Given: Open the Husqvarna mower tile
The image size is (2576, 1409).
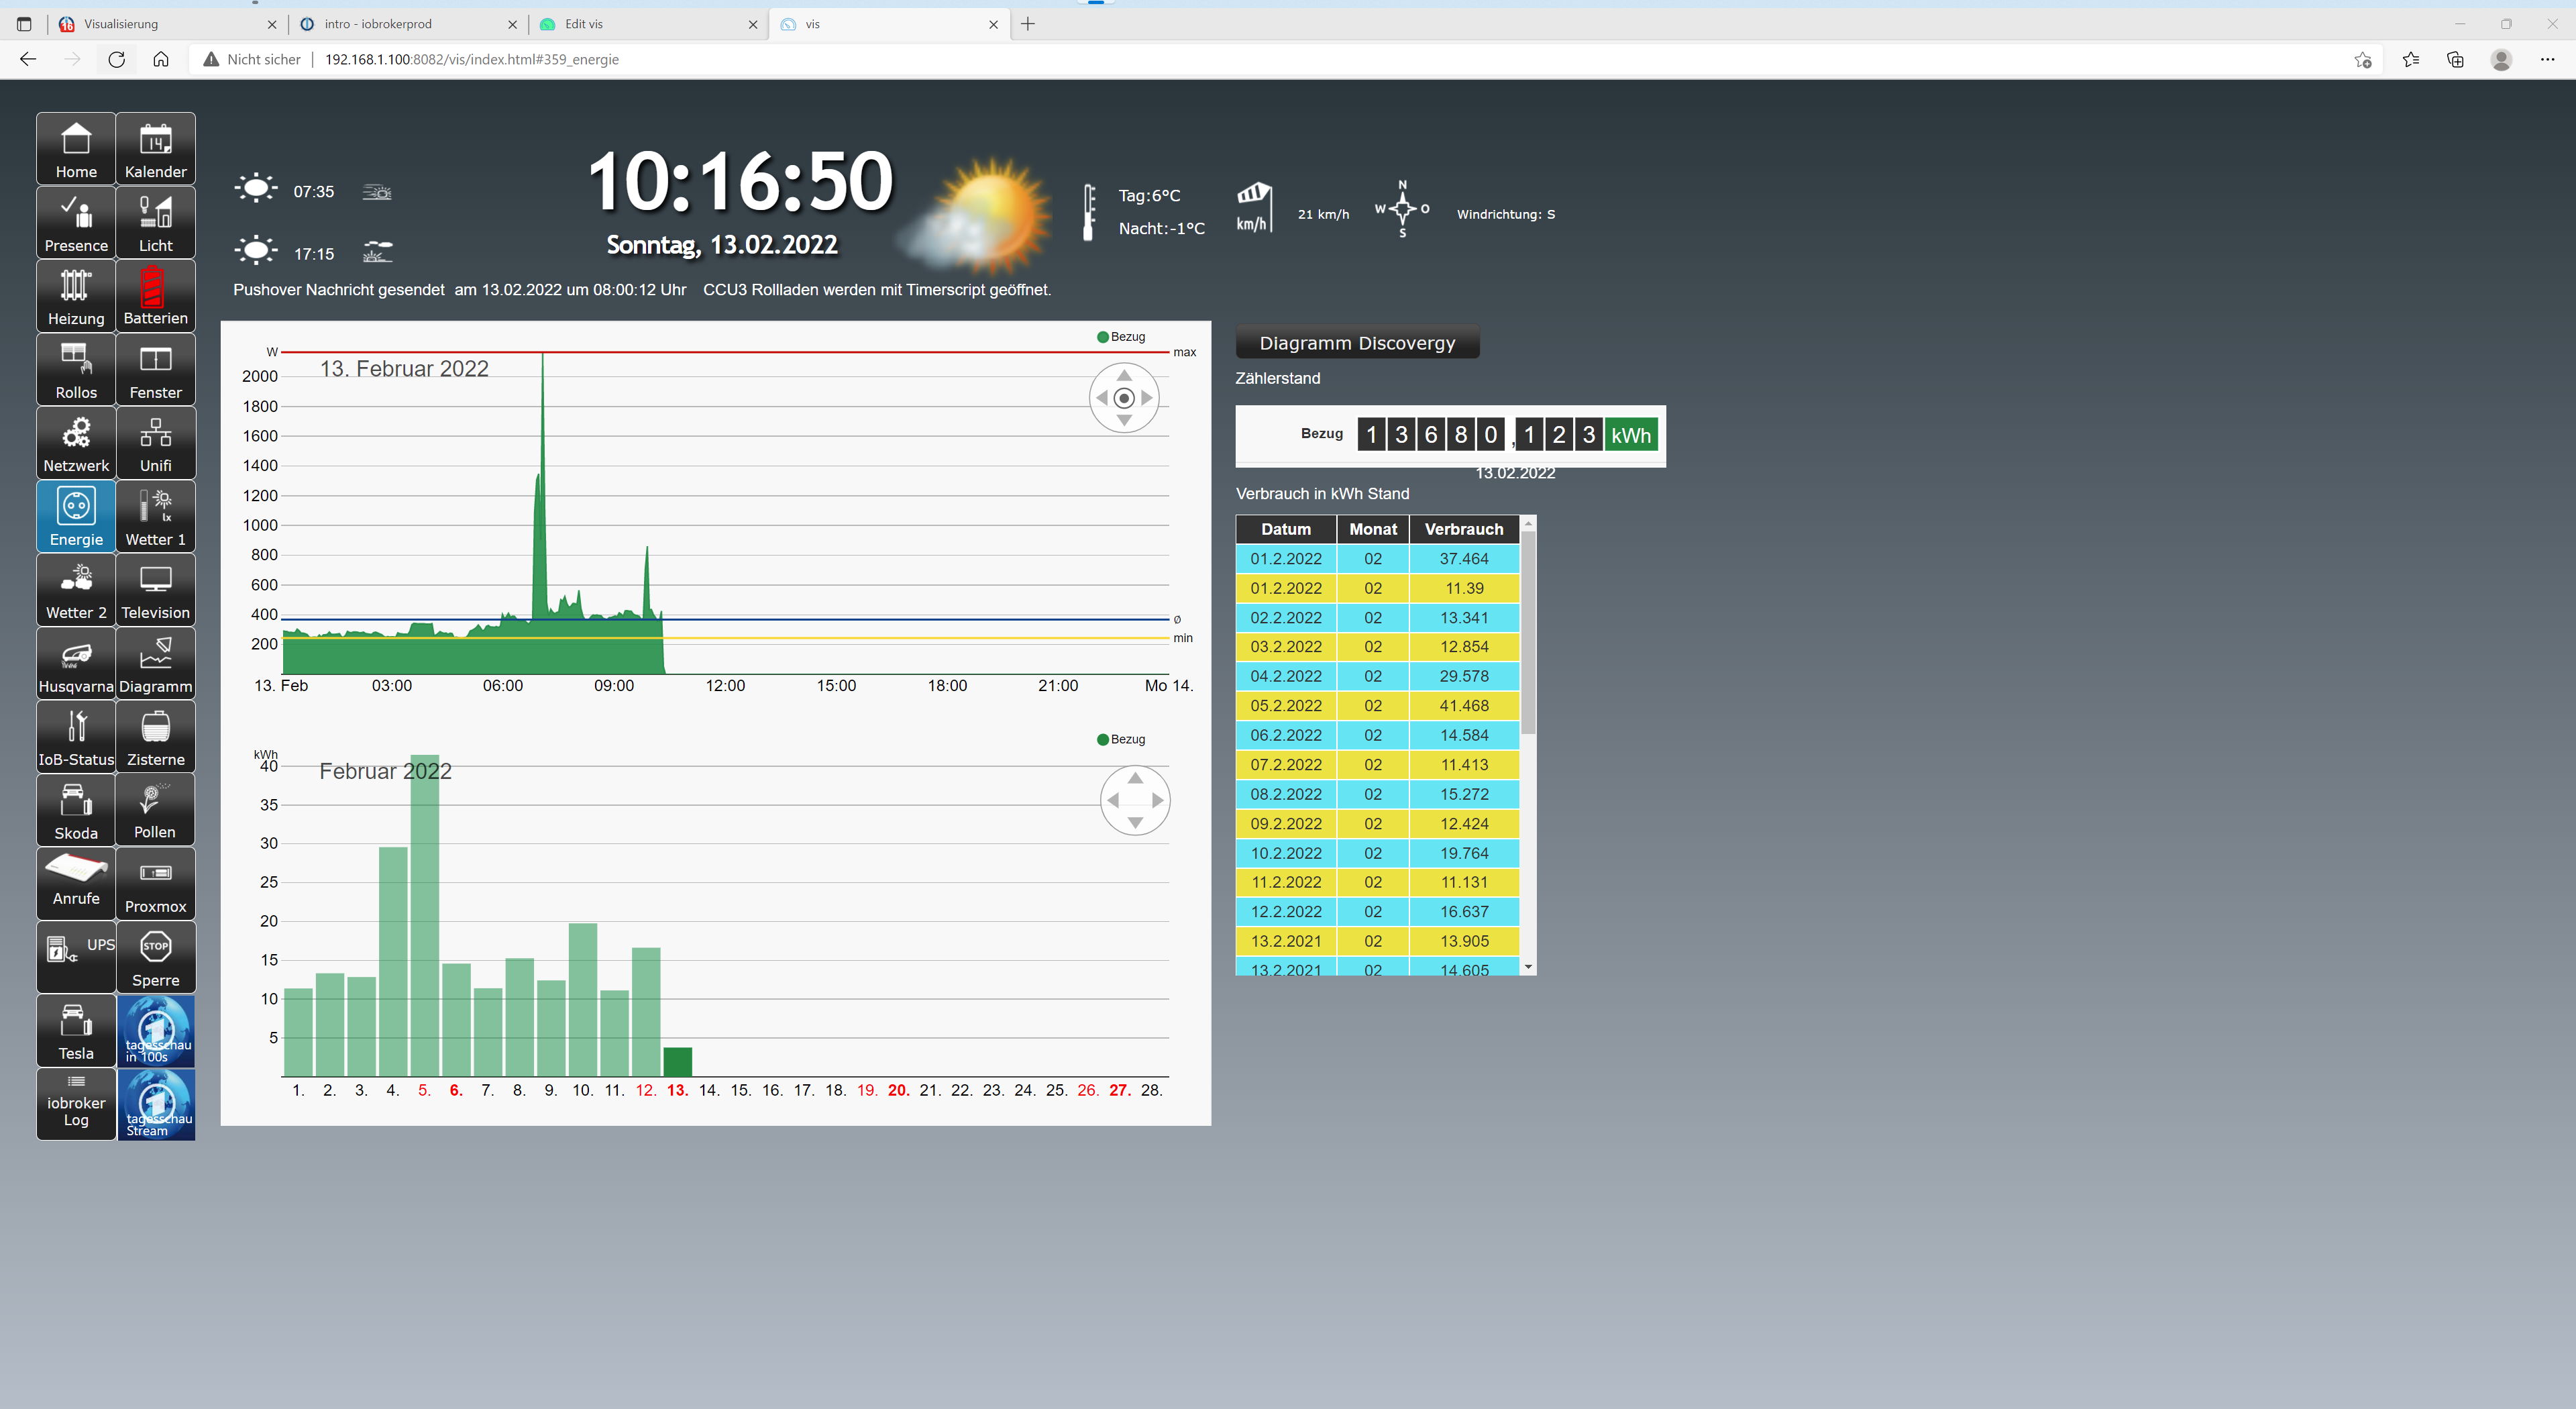Looking at the screenshot, I should [x=76, y=663].
